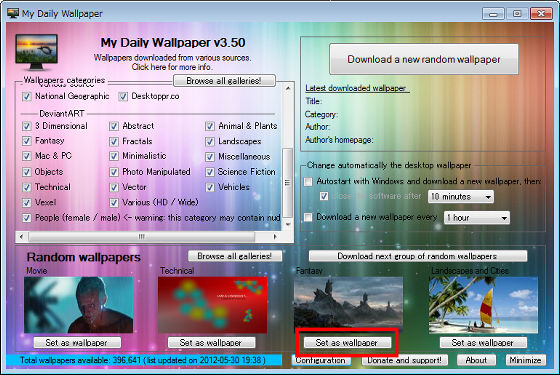This screenshot has height=375, width=560.
Task: Click the categories list scroll-up arrow
Action: 288,88
